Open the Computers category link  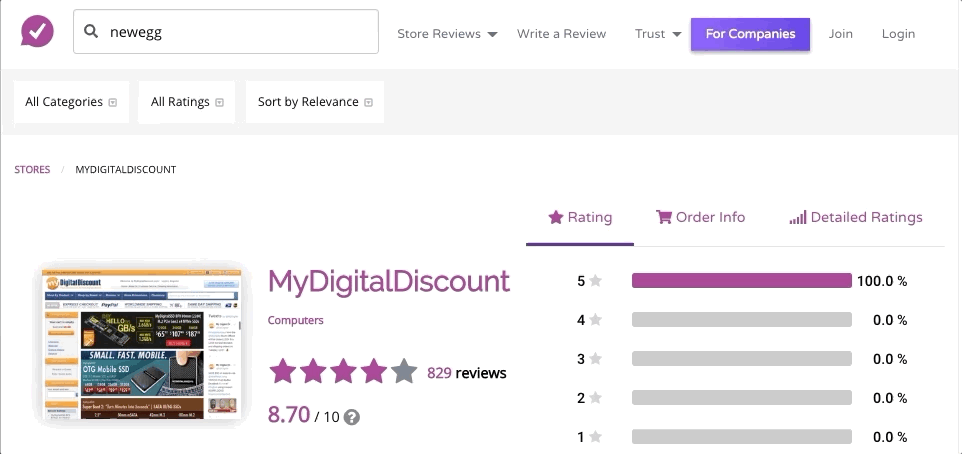pyautogui.click(x=296, y=320)
